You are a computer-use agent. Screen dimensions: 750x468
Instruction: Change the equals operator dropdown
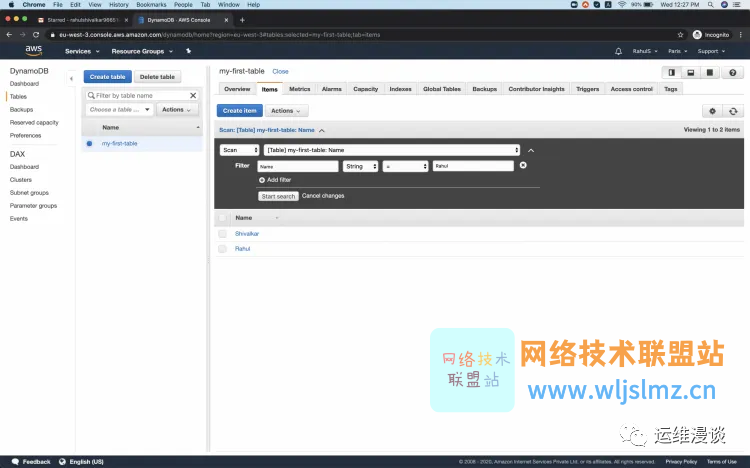[x=406, y=167]
